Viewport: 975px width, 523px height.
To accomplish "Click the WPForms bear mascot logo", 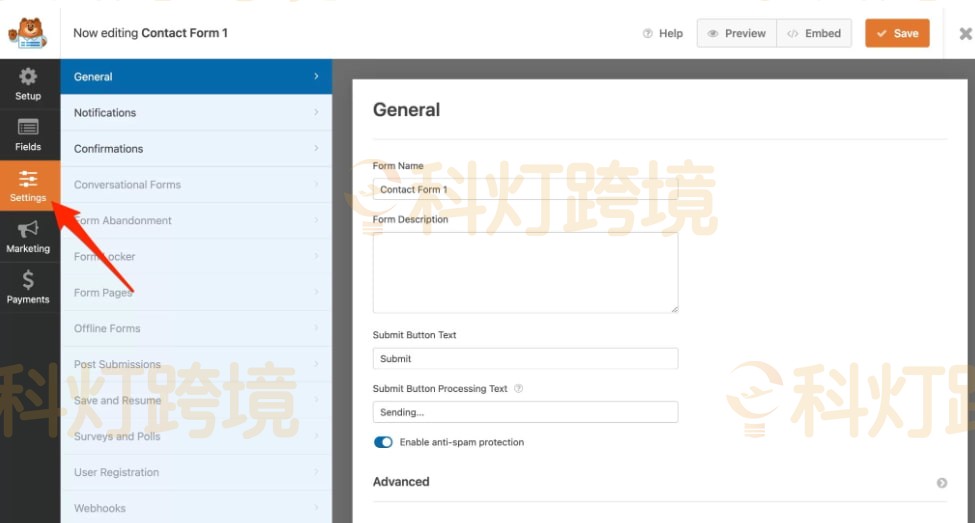I will (27, 32).
